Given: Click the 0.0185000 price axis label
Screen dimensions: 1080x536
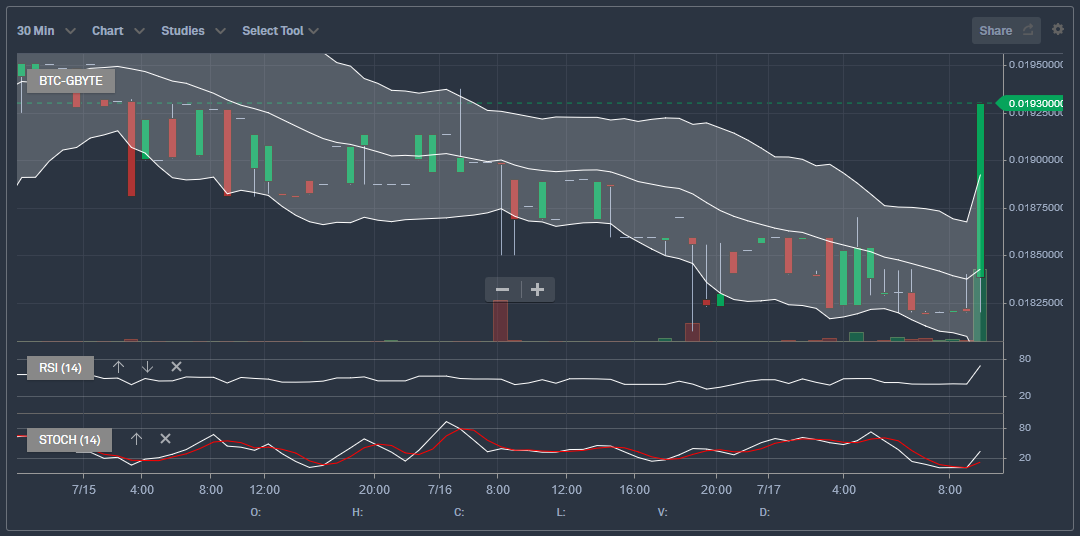Looking at the screenshot, I should point(1036,255).
